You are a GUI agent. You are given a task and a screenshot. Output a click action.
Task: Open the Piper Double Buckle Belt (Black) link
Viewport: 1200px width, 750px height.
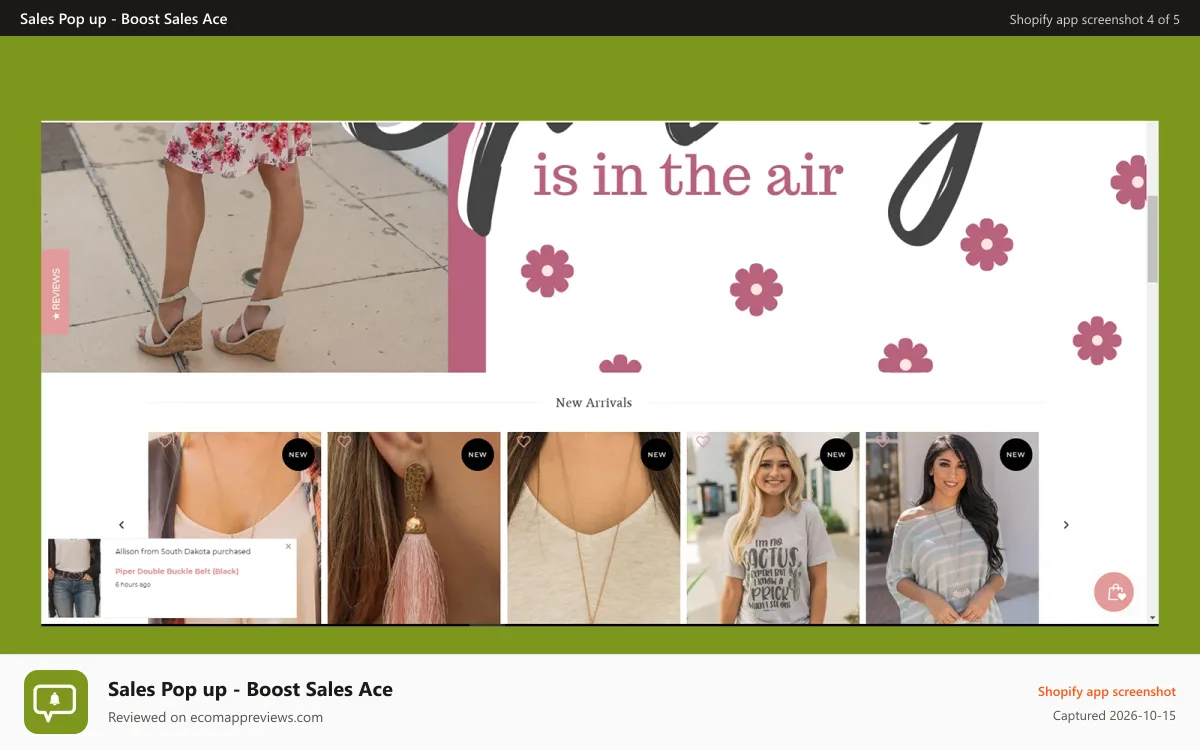177,571
